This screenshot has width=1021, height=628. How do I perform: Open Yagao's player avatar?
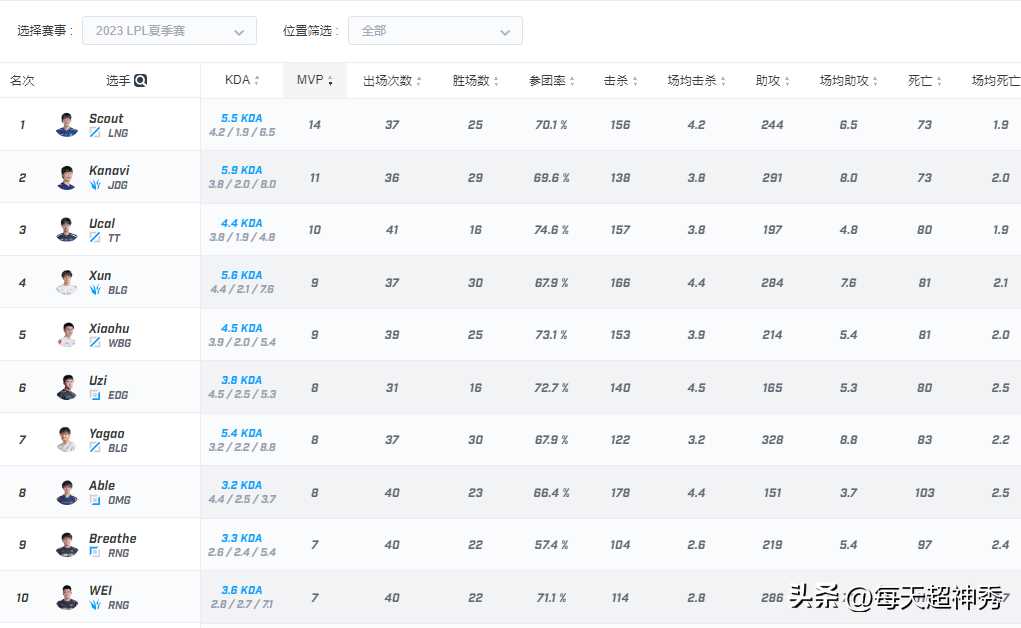click(x=66, y=439)
